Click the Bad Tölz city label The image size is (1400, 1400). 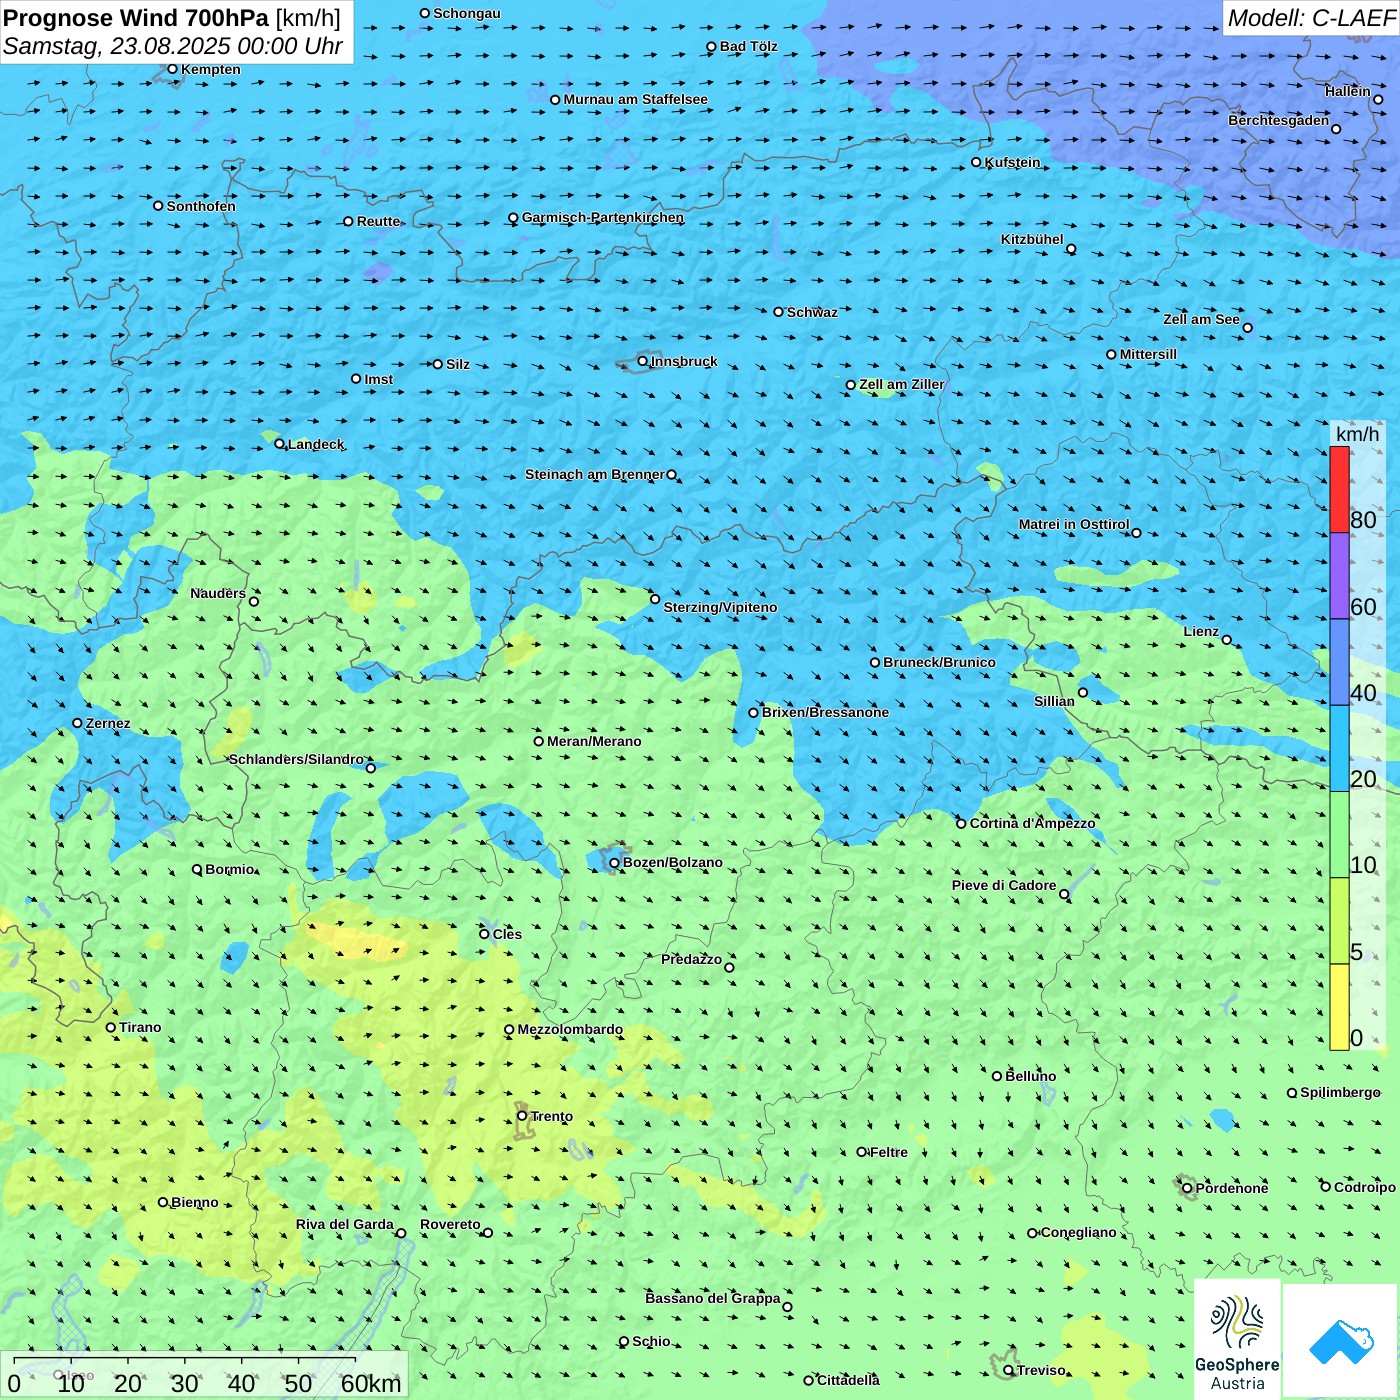pos(749,46)
